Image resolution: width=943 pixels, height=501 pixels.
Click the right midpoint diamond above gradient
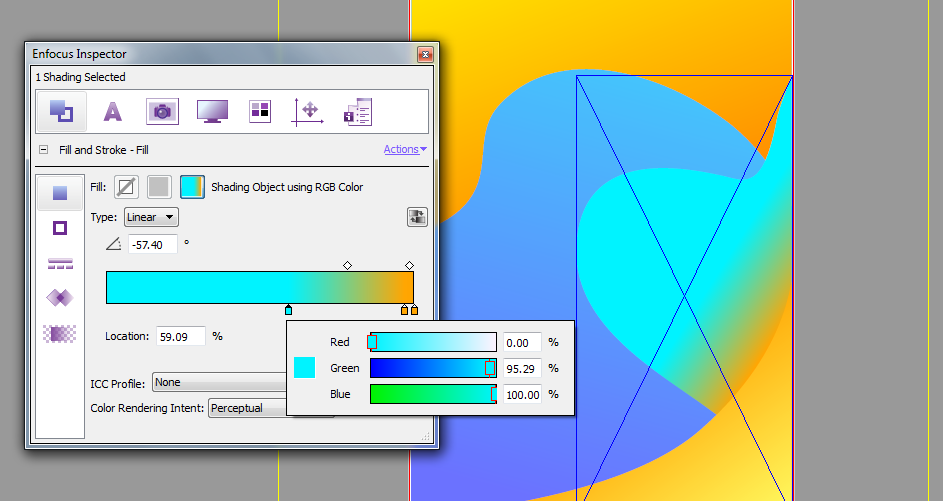point(410,265)
